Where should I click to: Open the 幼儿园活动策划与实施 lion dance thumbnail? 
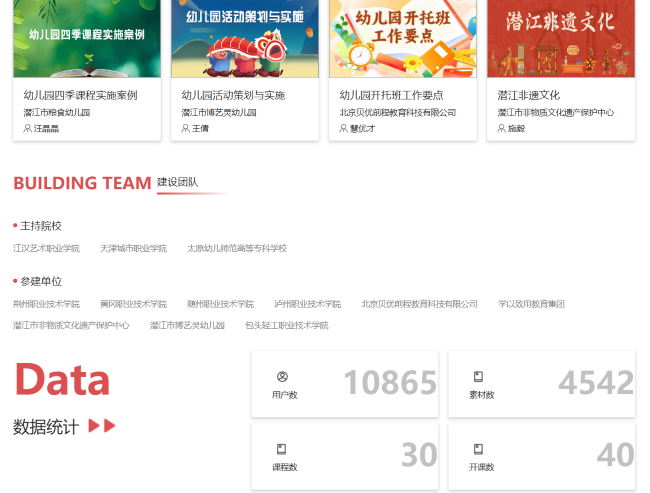244,38
